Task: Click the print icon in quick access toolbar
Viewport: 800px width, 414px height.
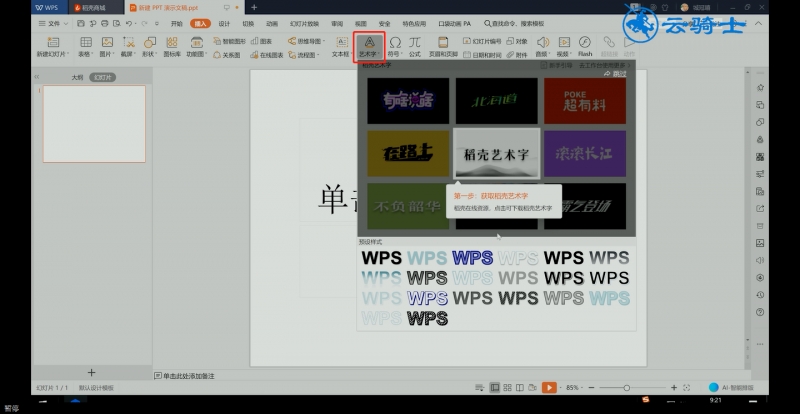Action: pos(105,23)
